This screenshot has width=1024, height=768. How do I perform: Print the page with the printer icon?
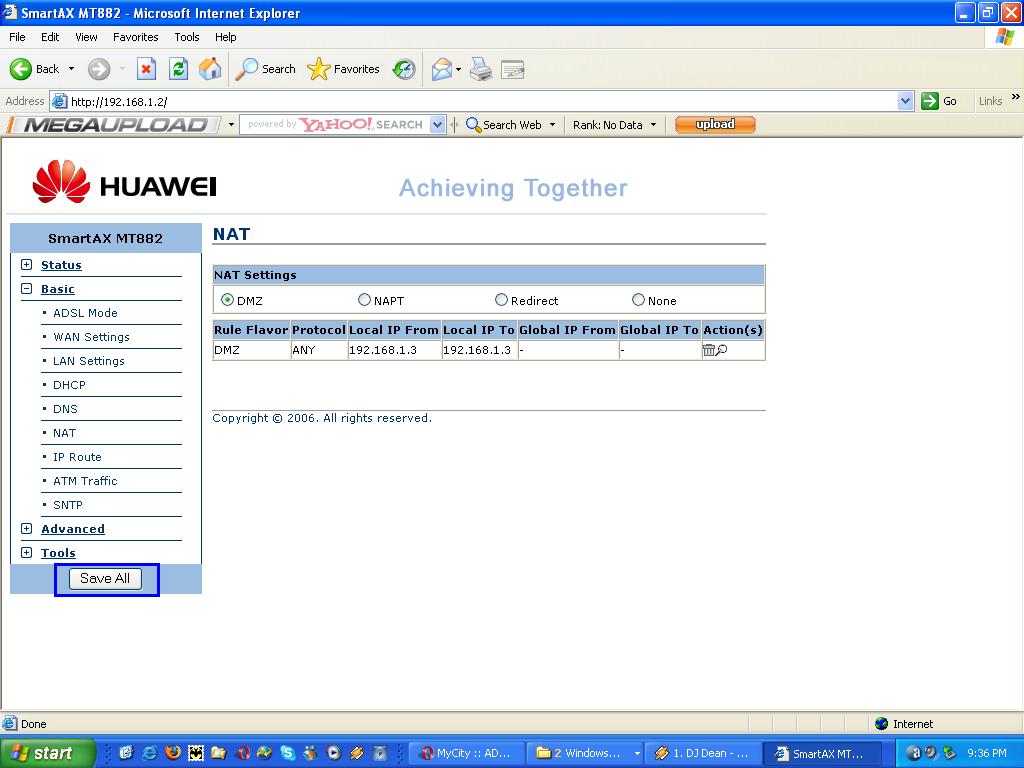pos(481,69)
